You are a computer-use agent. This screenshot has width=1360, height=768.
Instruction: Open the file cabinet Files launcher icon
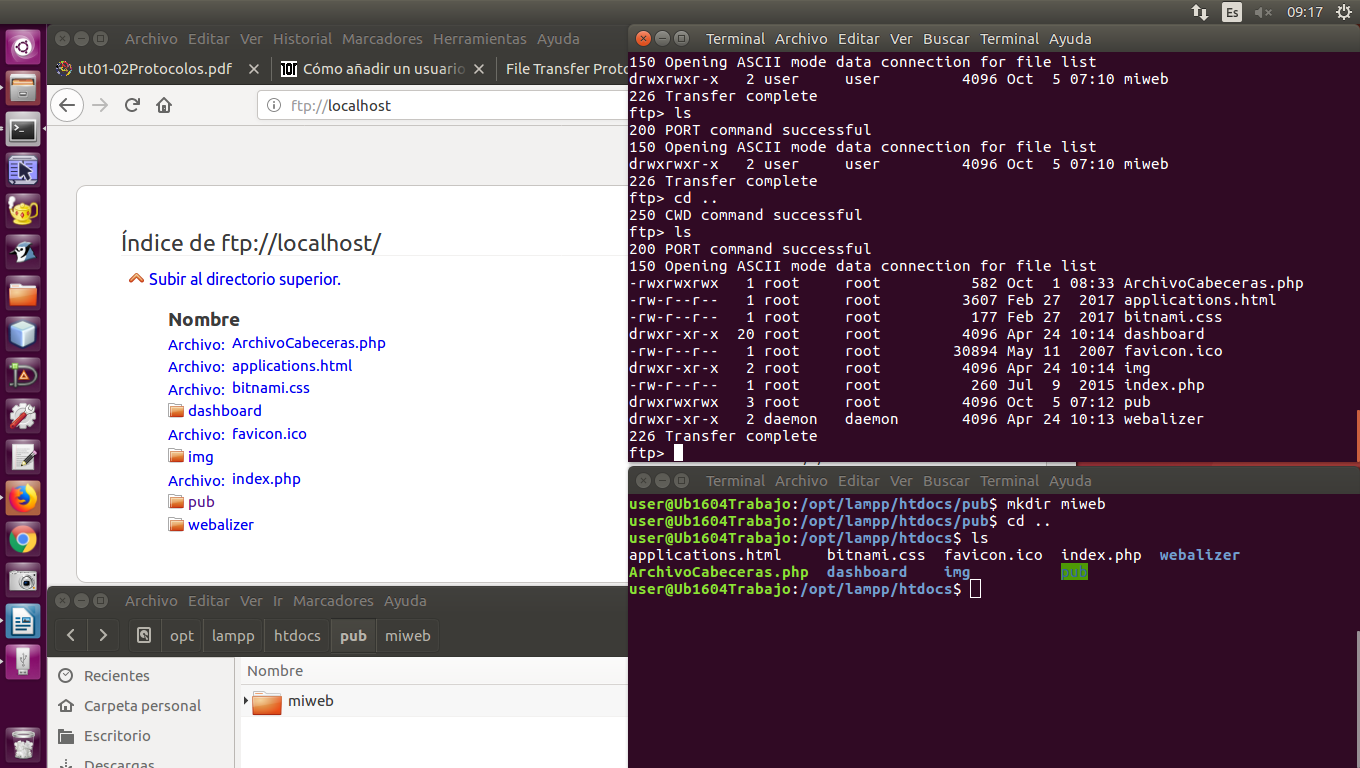23,88
